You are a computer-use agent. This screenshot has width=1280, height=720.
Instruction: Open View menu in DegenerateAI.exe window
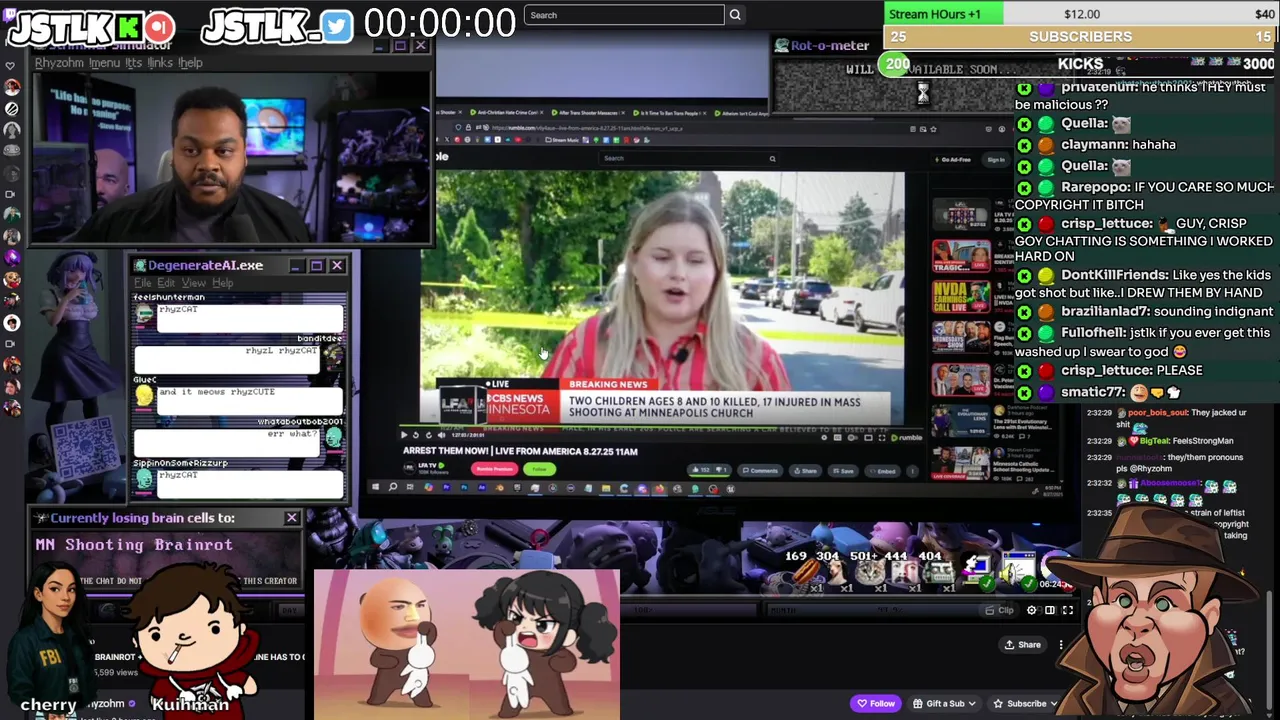pos(193,283)
